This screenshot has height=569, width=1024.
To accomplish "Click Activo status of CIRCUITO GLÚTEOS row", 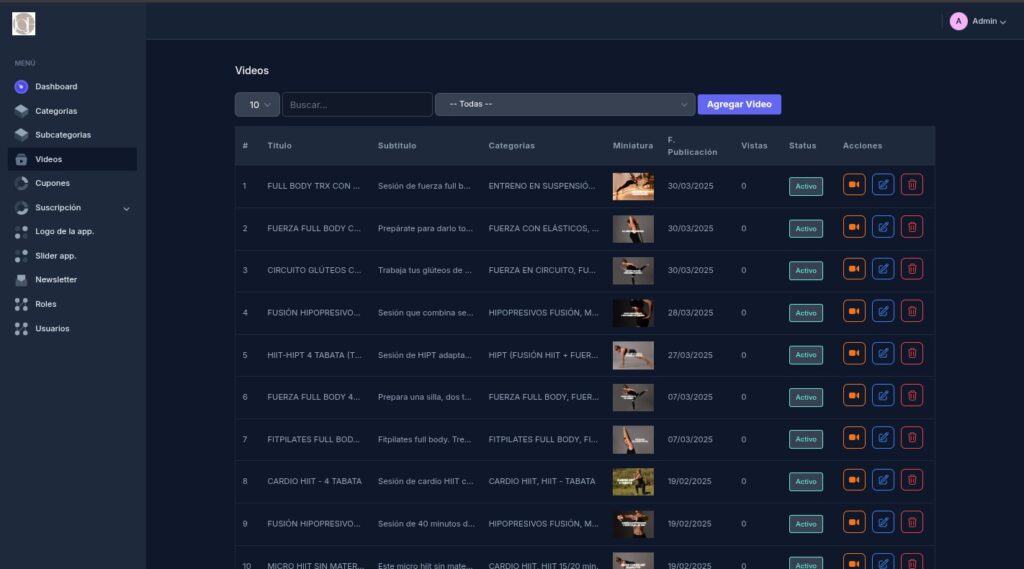I will click(805, 270).
